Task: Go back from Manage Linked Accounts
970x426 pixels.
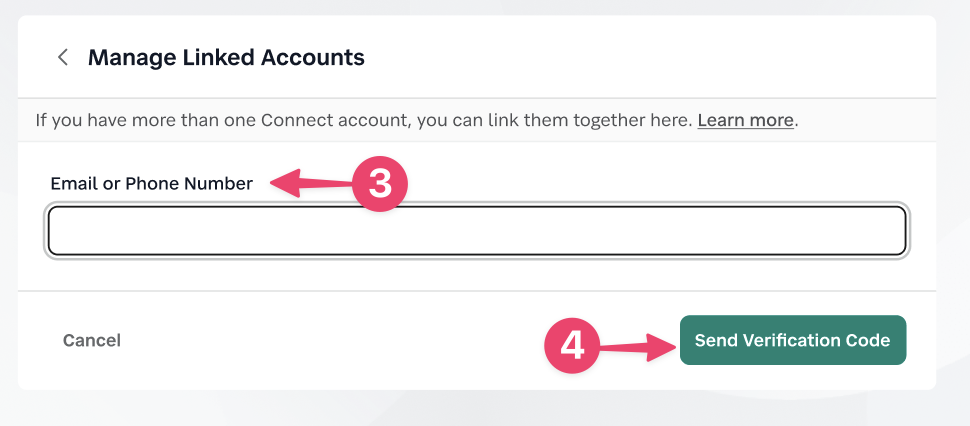Action: click(63, 57)
